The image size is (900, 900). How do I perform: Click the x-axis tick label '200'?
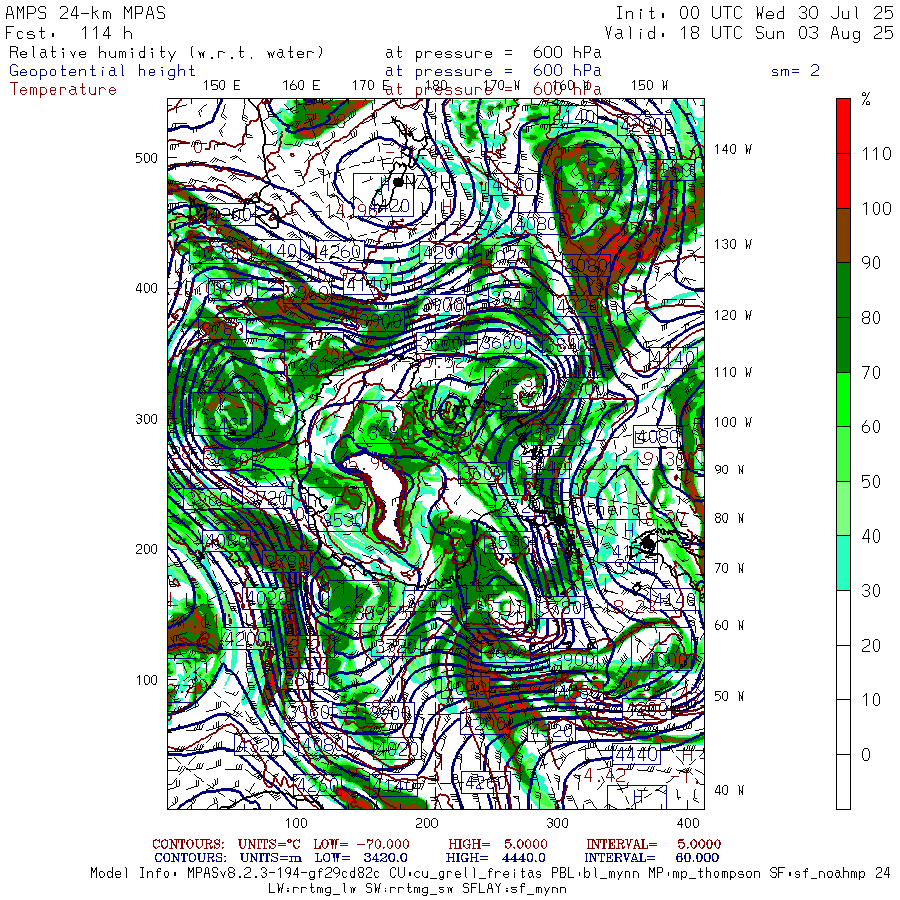(x=426, y=823)
